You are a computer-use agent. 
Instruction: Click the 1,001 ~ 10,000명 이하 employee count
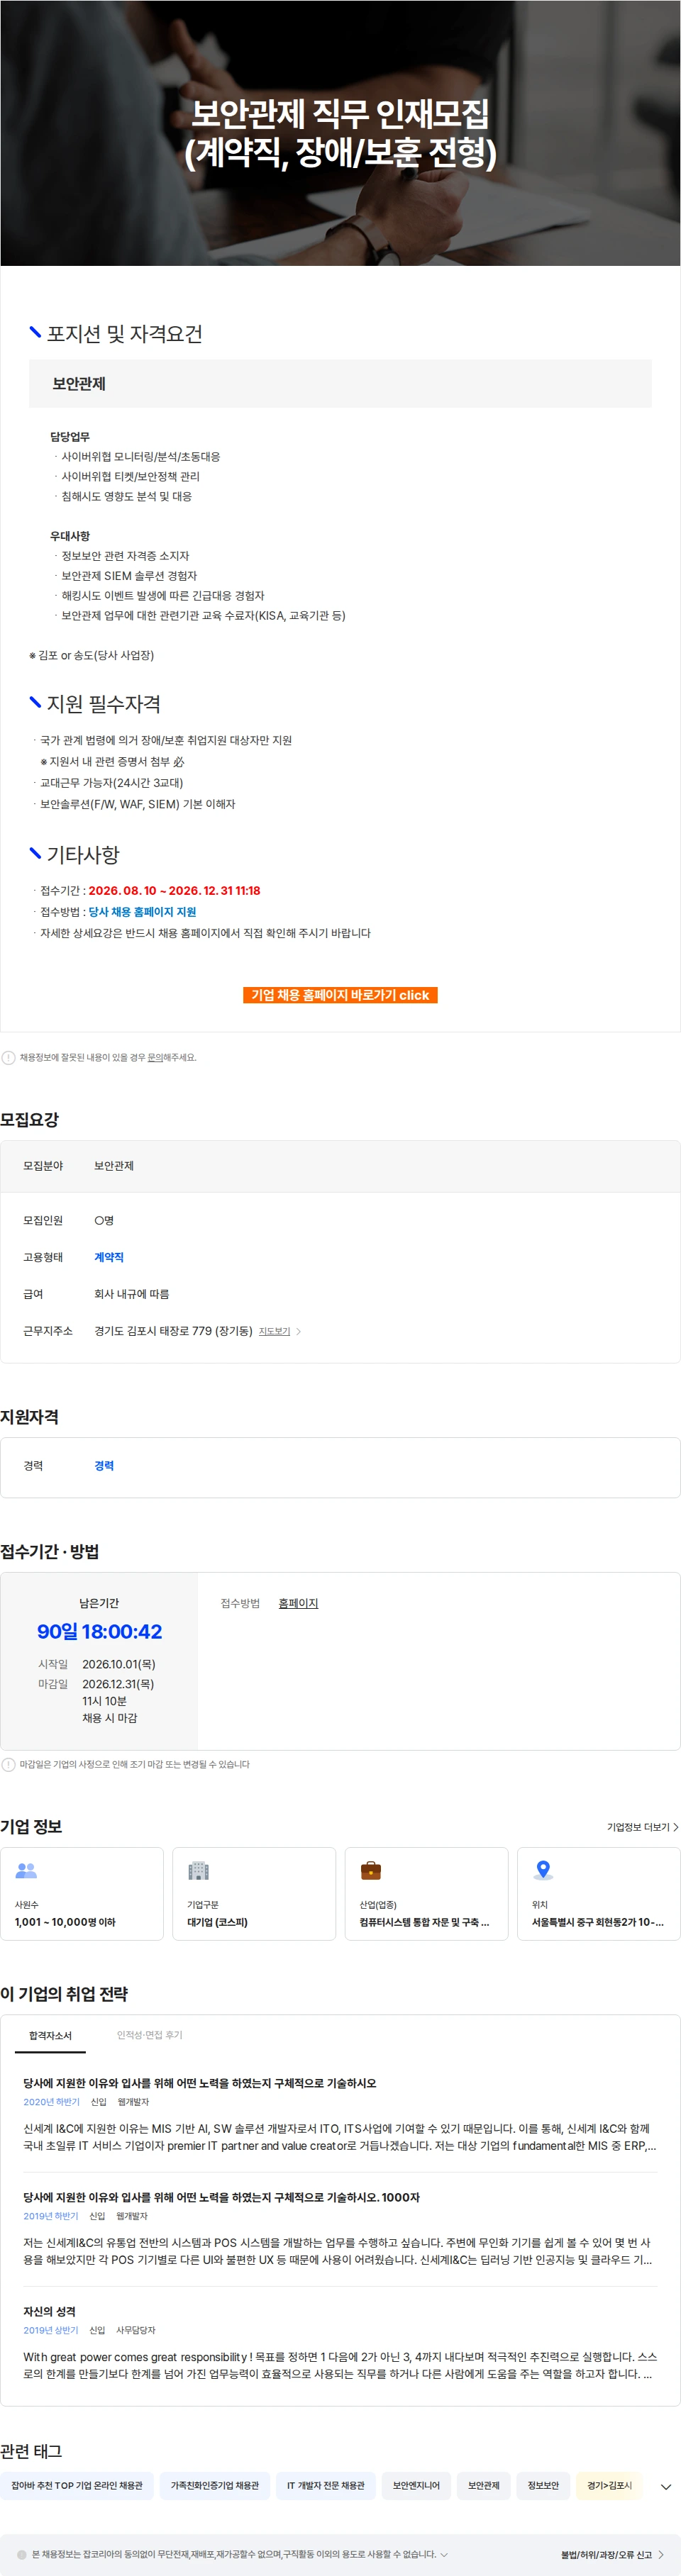tap(65, 1921)
